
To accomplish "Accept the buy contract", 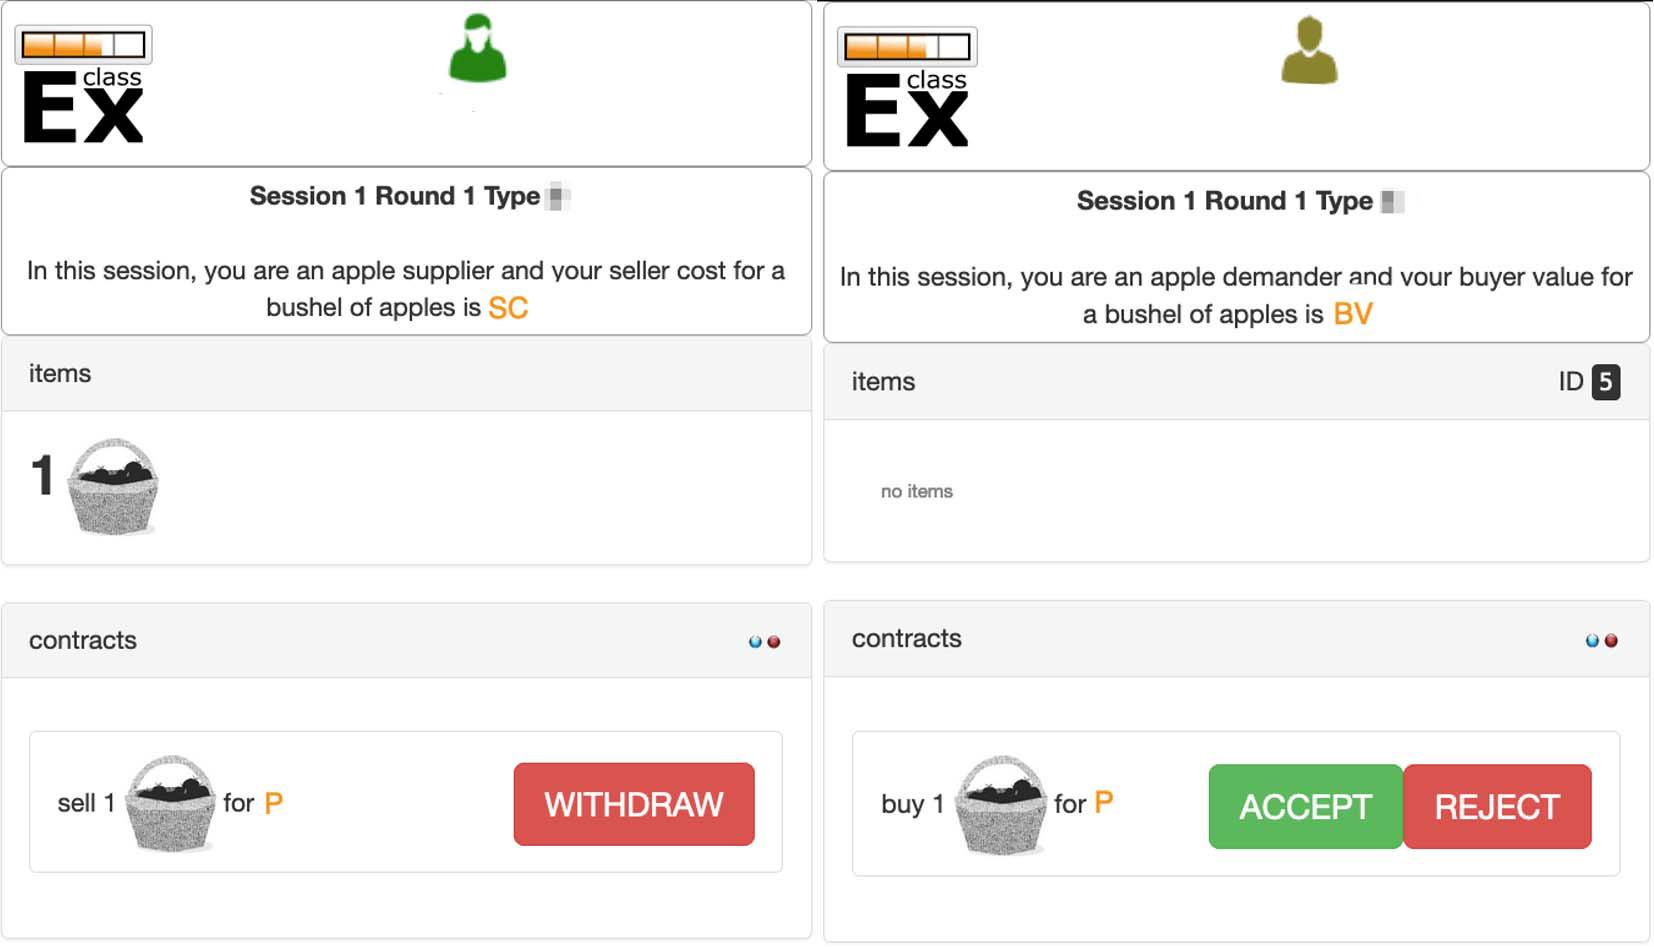I will pos(1305,807).
